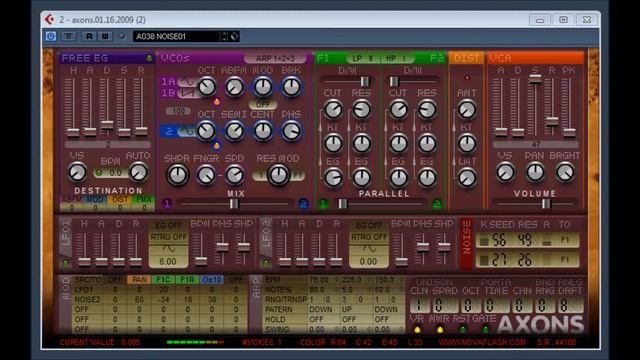Select the LFO1 waveform shape display
The image size is (640, 360).
pos(168,249)
